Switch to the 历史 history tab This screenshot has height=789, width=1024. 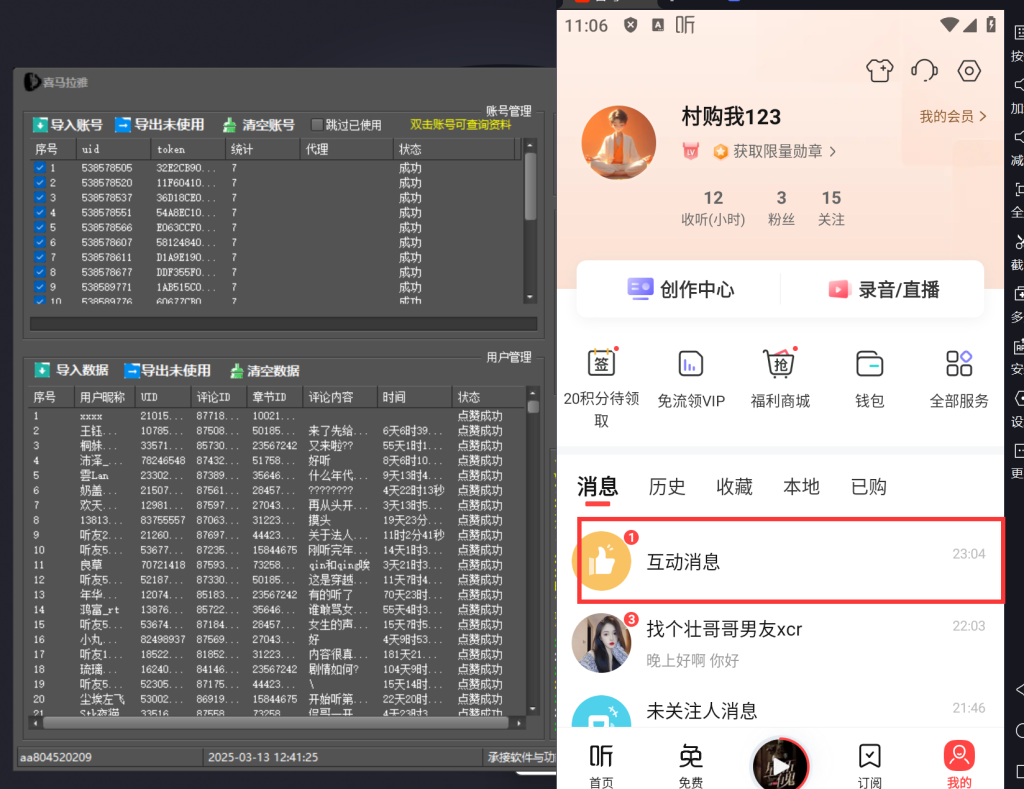(667, 487)
